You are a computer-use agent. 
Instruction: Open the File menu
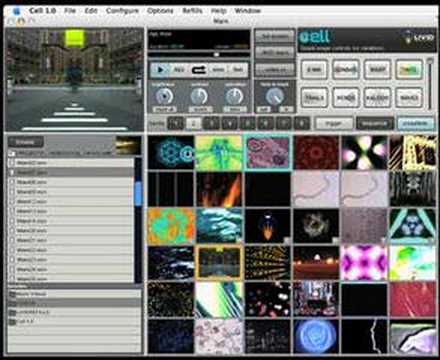pos(70,11)
